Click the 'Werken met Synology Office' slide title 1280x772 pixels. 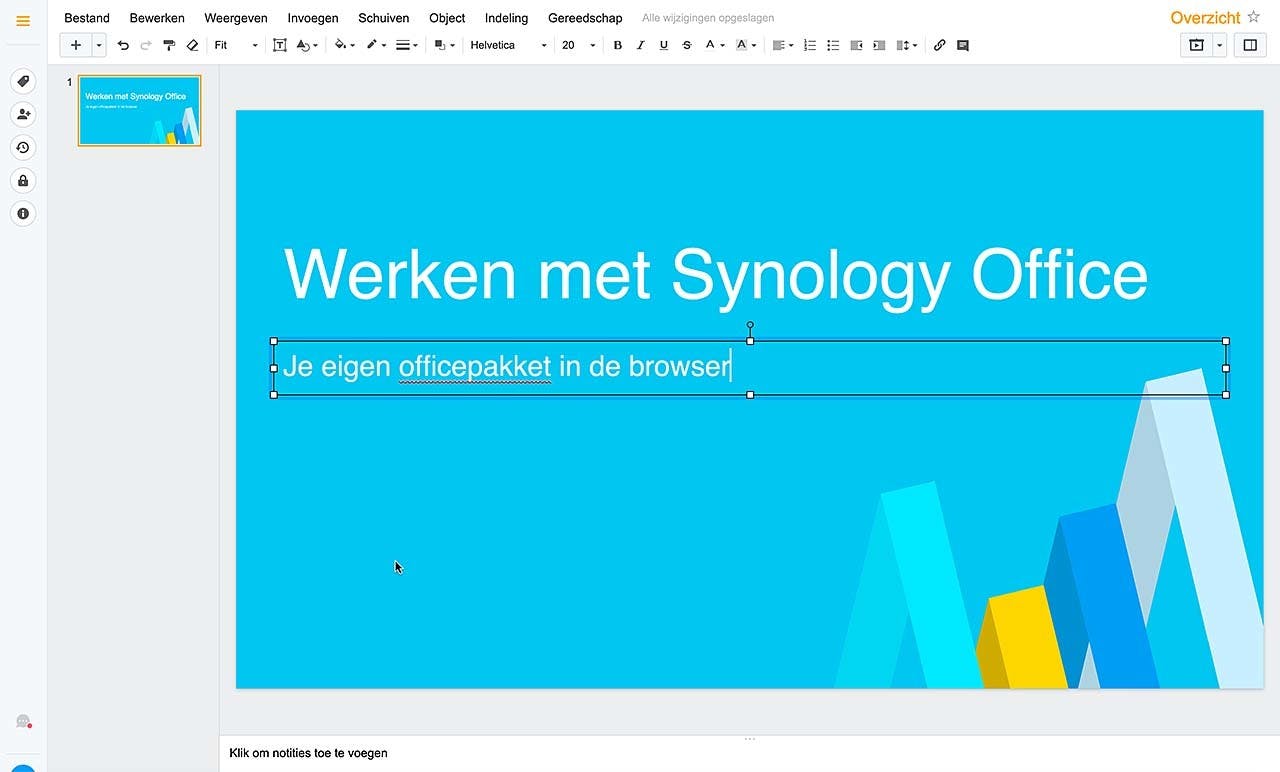tap(716, 273)
